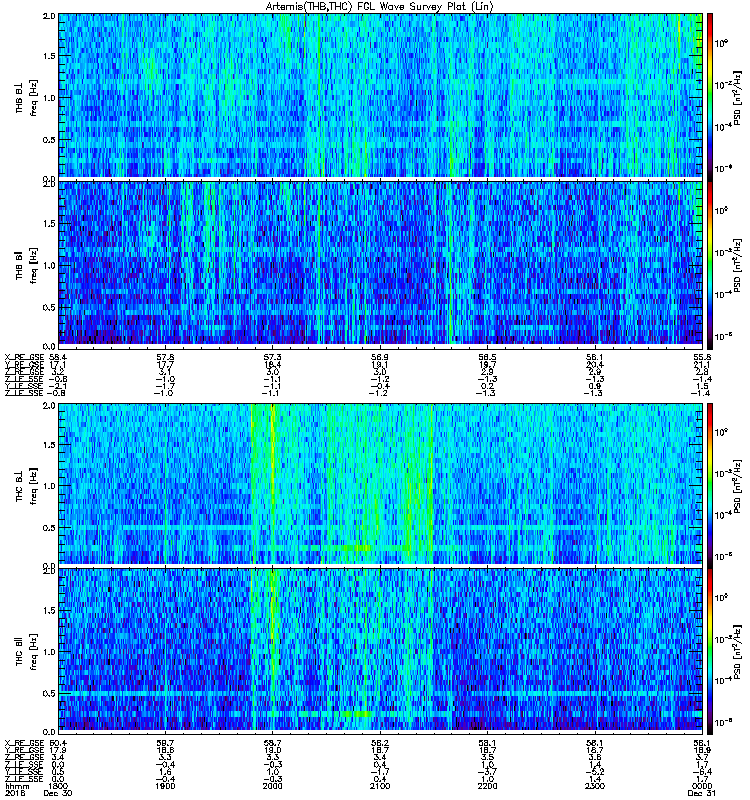Click the 'THB B⊥ freq [Hz]' y-axis label
This screenshot has height=800, width=750.
pyautogui.click(x=26, y=97)
